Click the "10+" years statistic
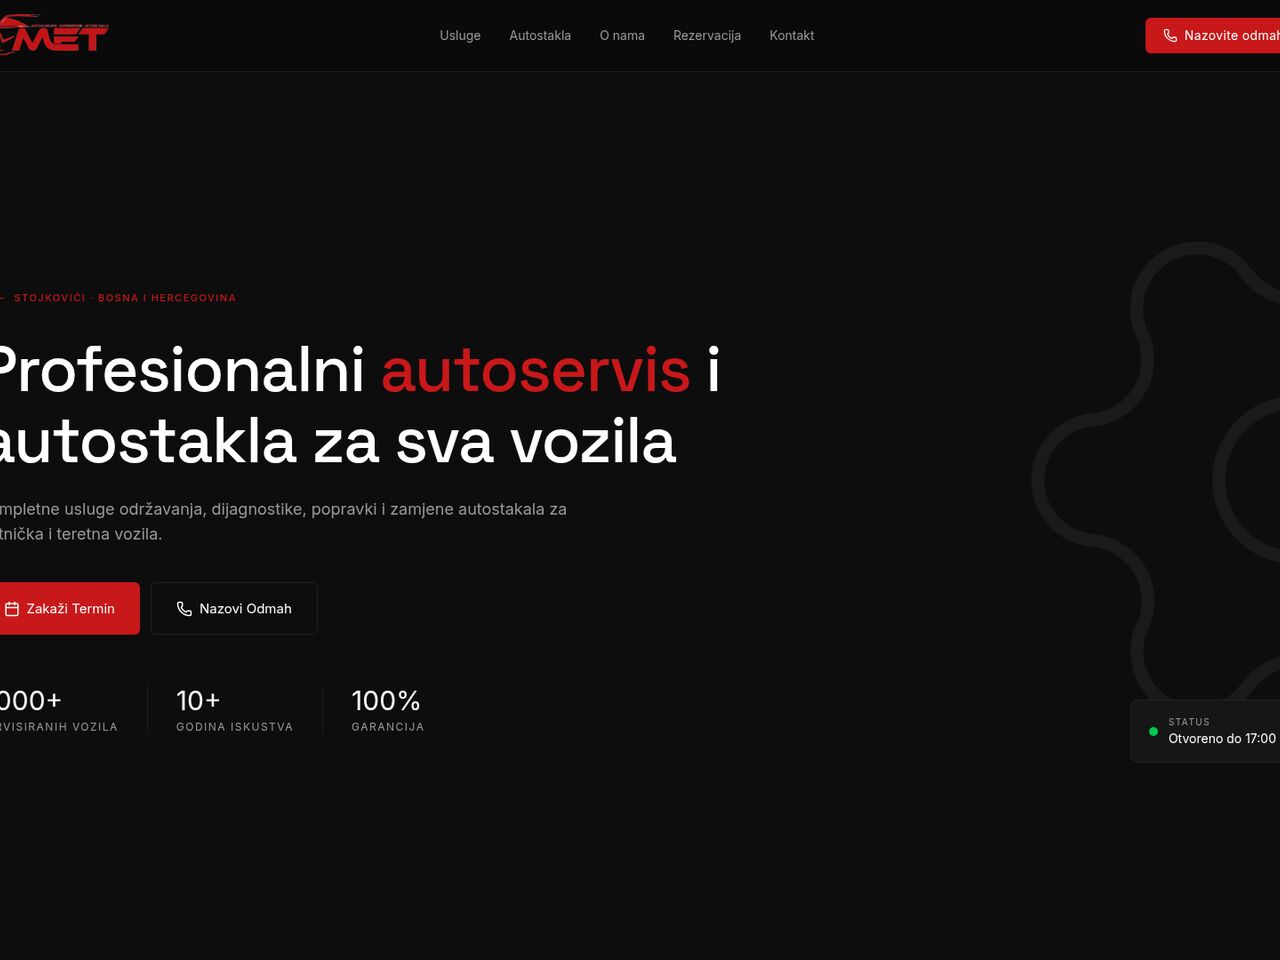The image size is (1280, 960). [x=198, y=700]
